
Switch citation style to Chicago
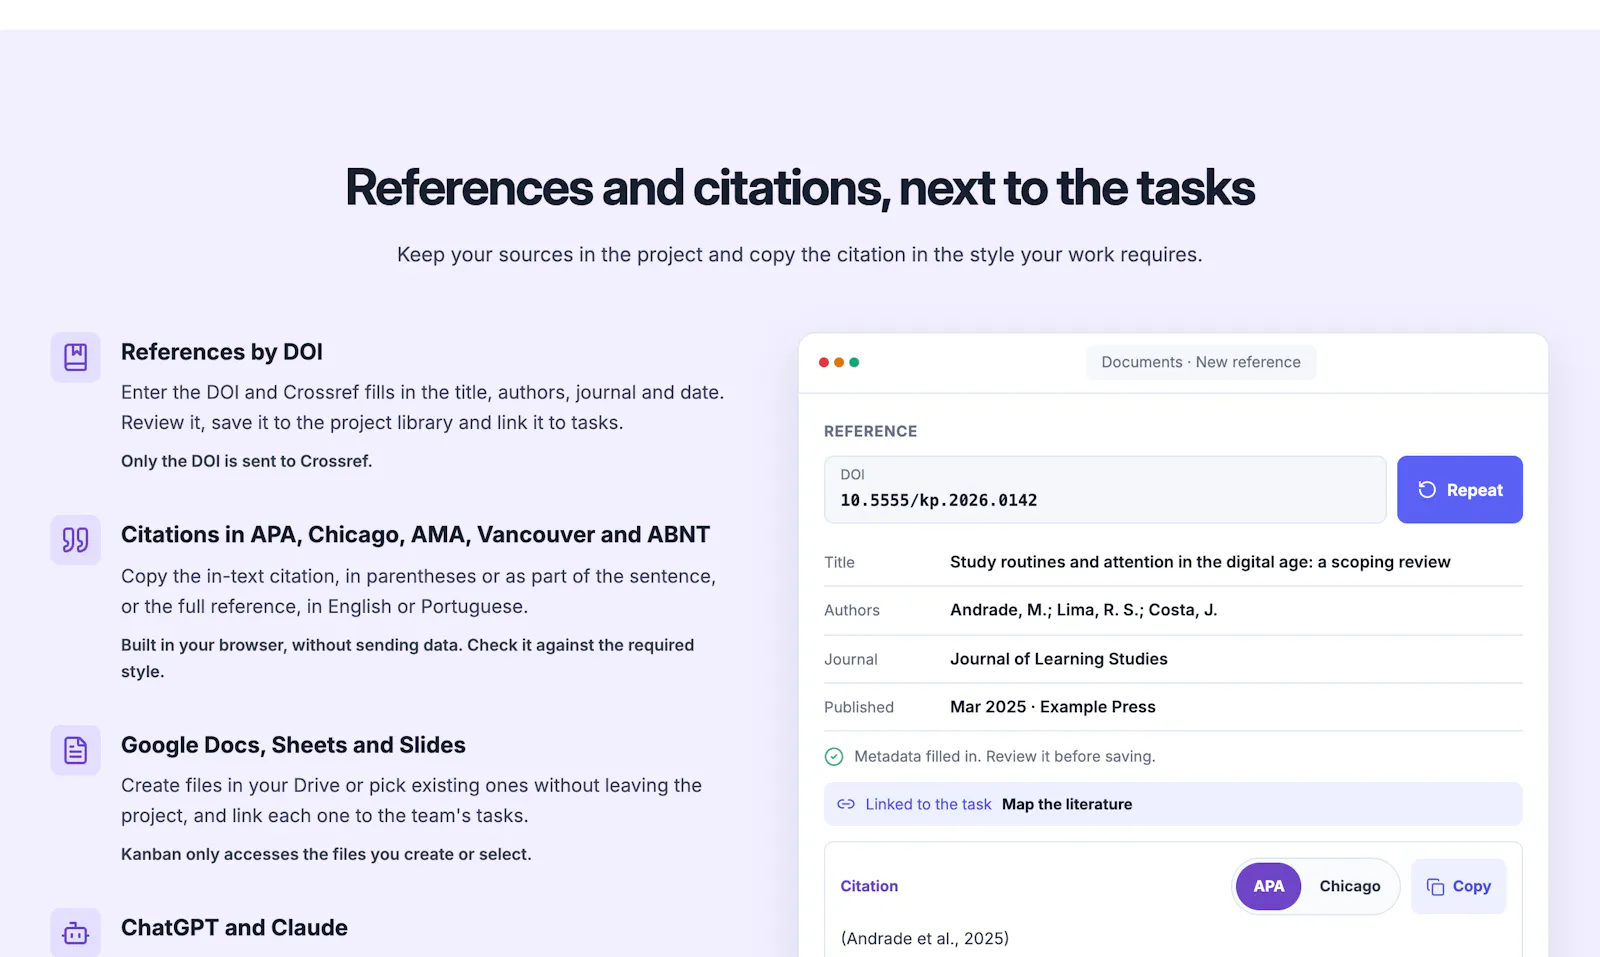click(x=1350, y=886)
